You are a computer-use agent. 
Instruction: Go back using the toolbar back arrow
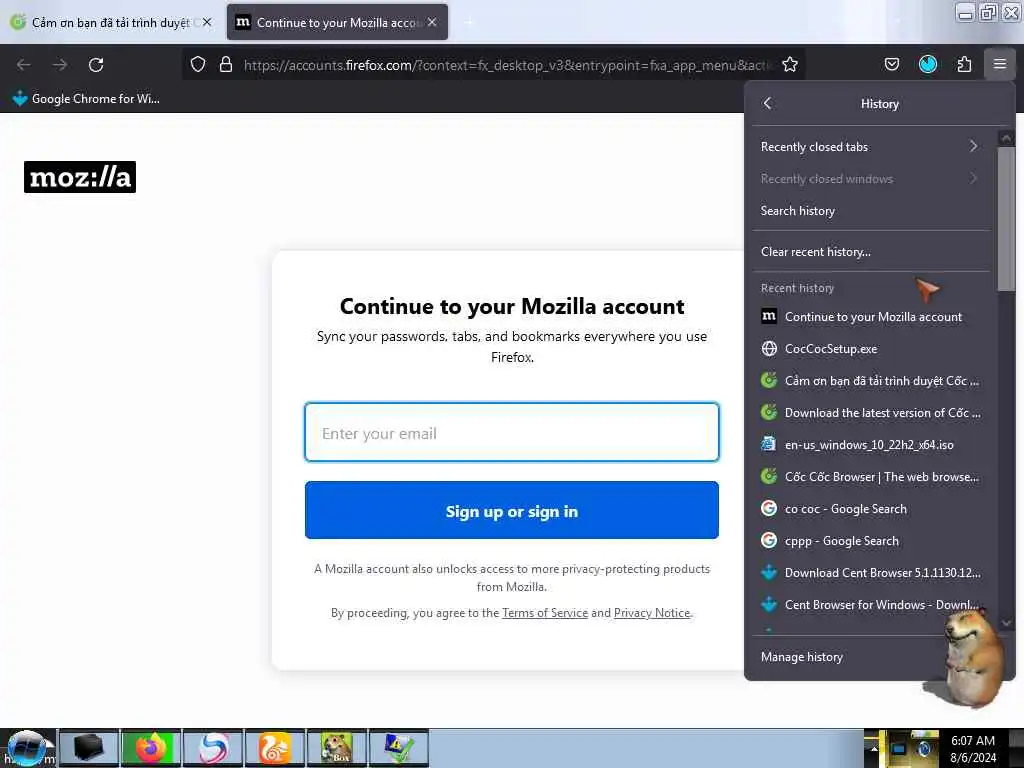pyautogui.click(x=24, y=65)
